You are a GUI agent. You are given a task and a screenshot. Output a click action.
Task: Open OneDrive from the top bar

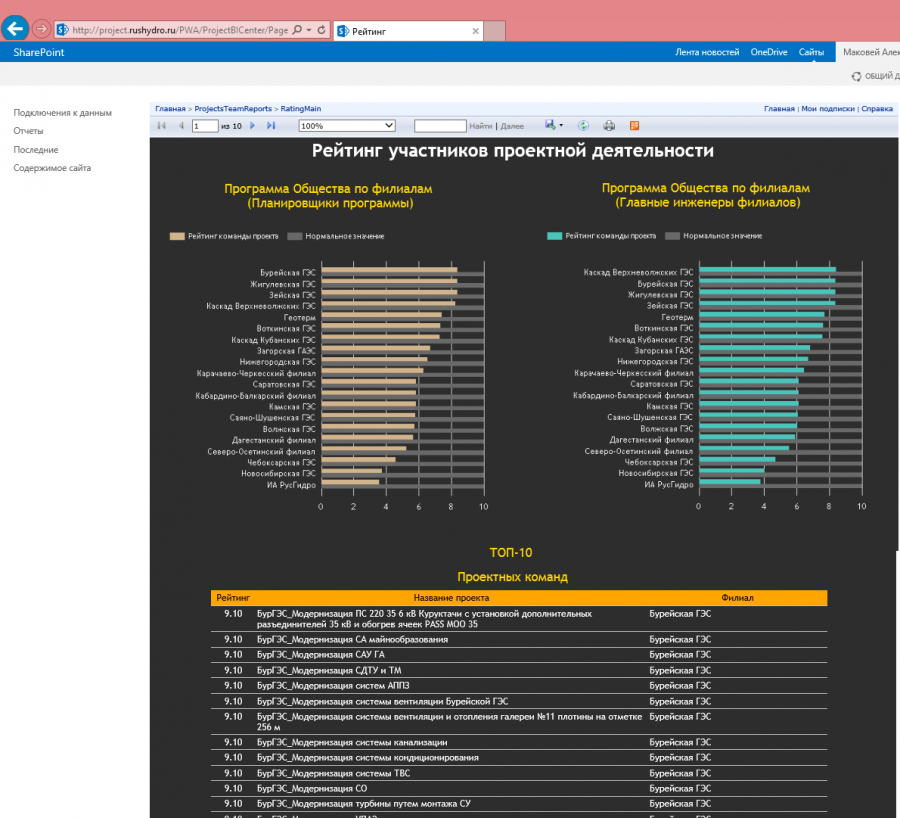tap(769, 52)
